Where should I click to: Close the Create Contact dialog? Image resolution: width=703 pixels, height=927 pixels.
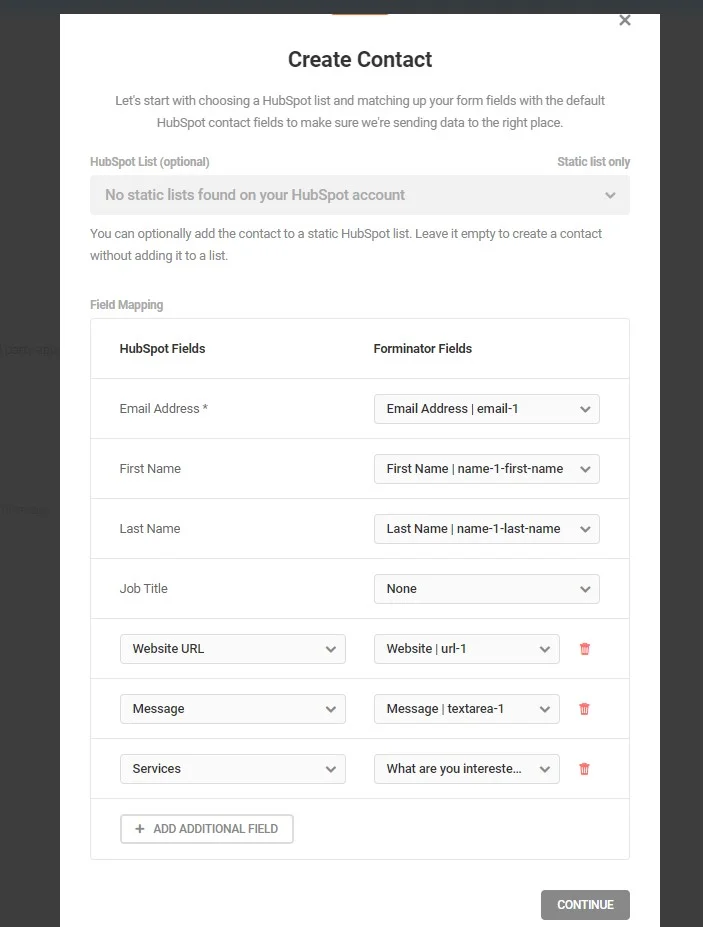point(624,21)
